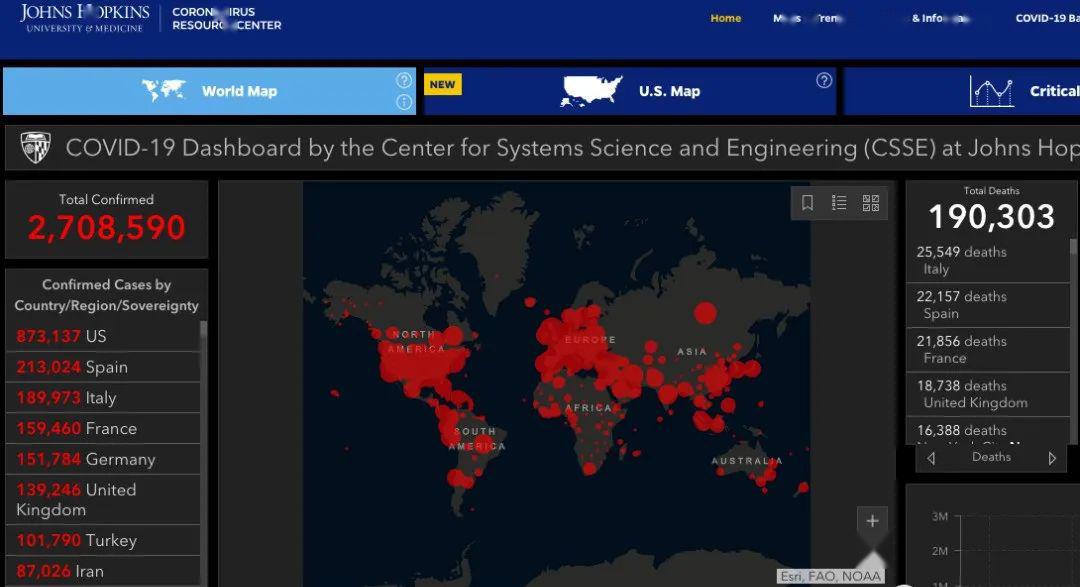Click the map bookmarks icon
1080x587 pixels.
click(x=808, y=203)
